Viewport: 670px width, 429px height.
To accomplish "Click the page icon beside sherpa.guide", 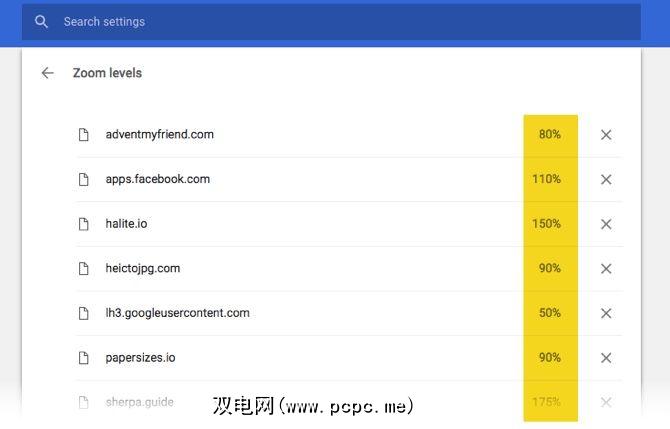I will tap(84, 402).
